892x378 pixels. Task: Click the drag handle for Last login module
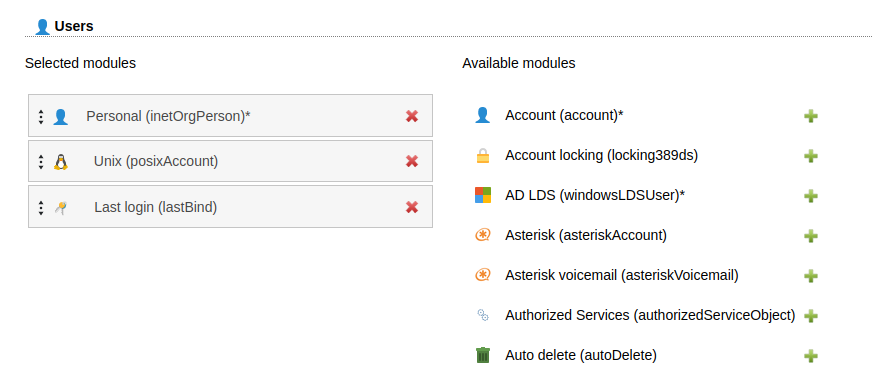41,207
